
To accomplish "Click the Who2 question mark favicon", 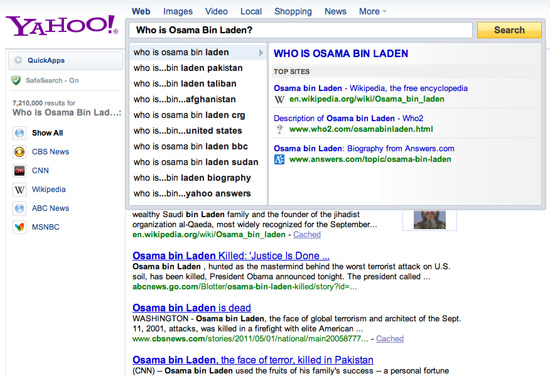I will pyautogui.click(x=279, y=129).
